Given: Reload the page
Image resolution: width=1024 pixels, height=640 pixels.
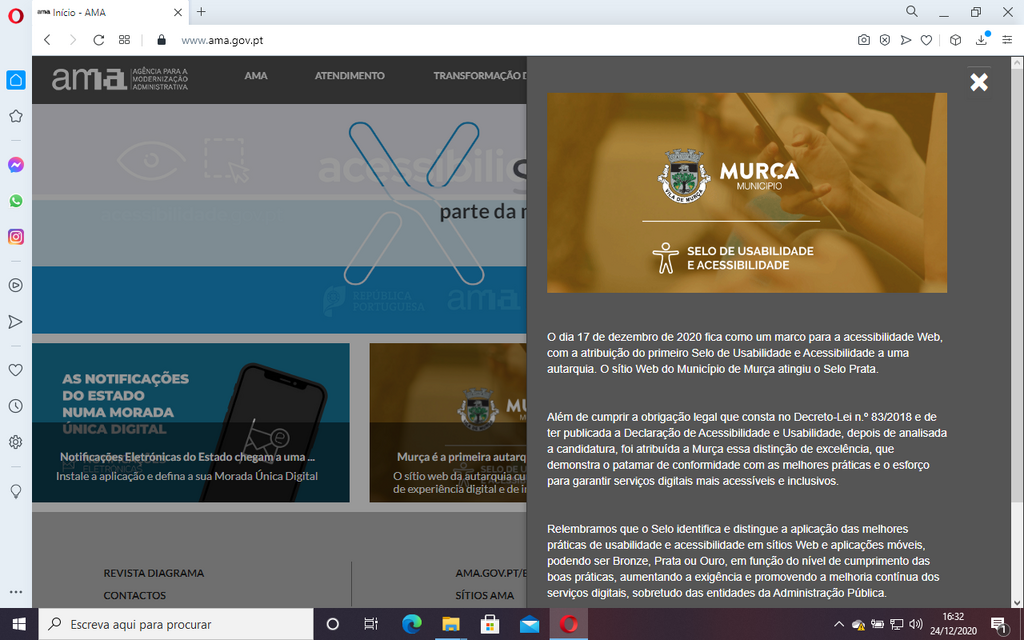Looking at the screenshot, I should pyautogui.click(x=99, y=40).
